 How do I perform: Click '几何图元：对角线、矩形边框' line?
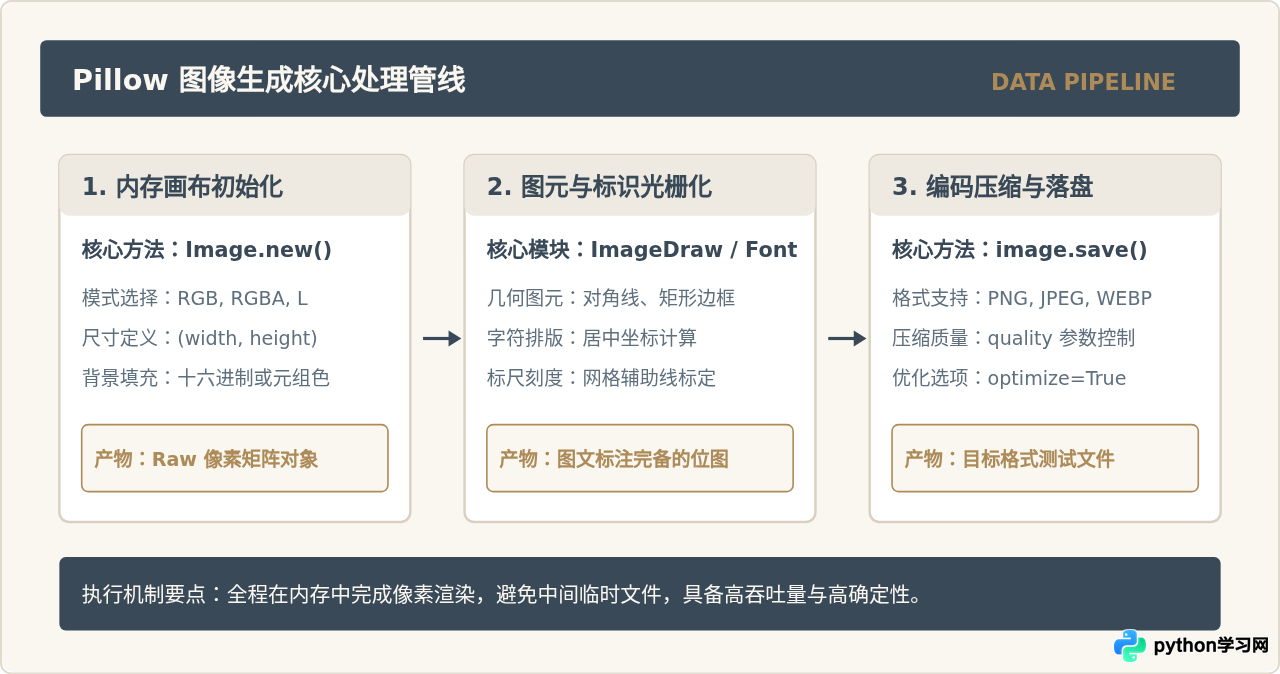611,298
